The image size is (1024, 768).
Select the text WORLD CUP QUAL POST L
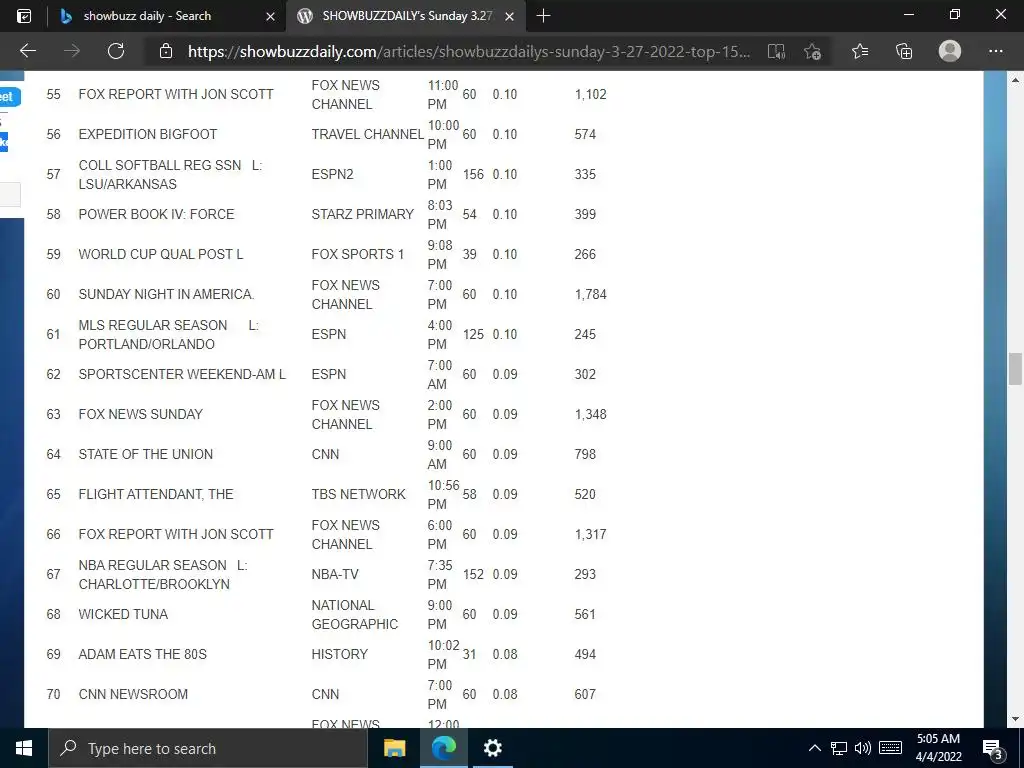161,254
